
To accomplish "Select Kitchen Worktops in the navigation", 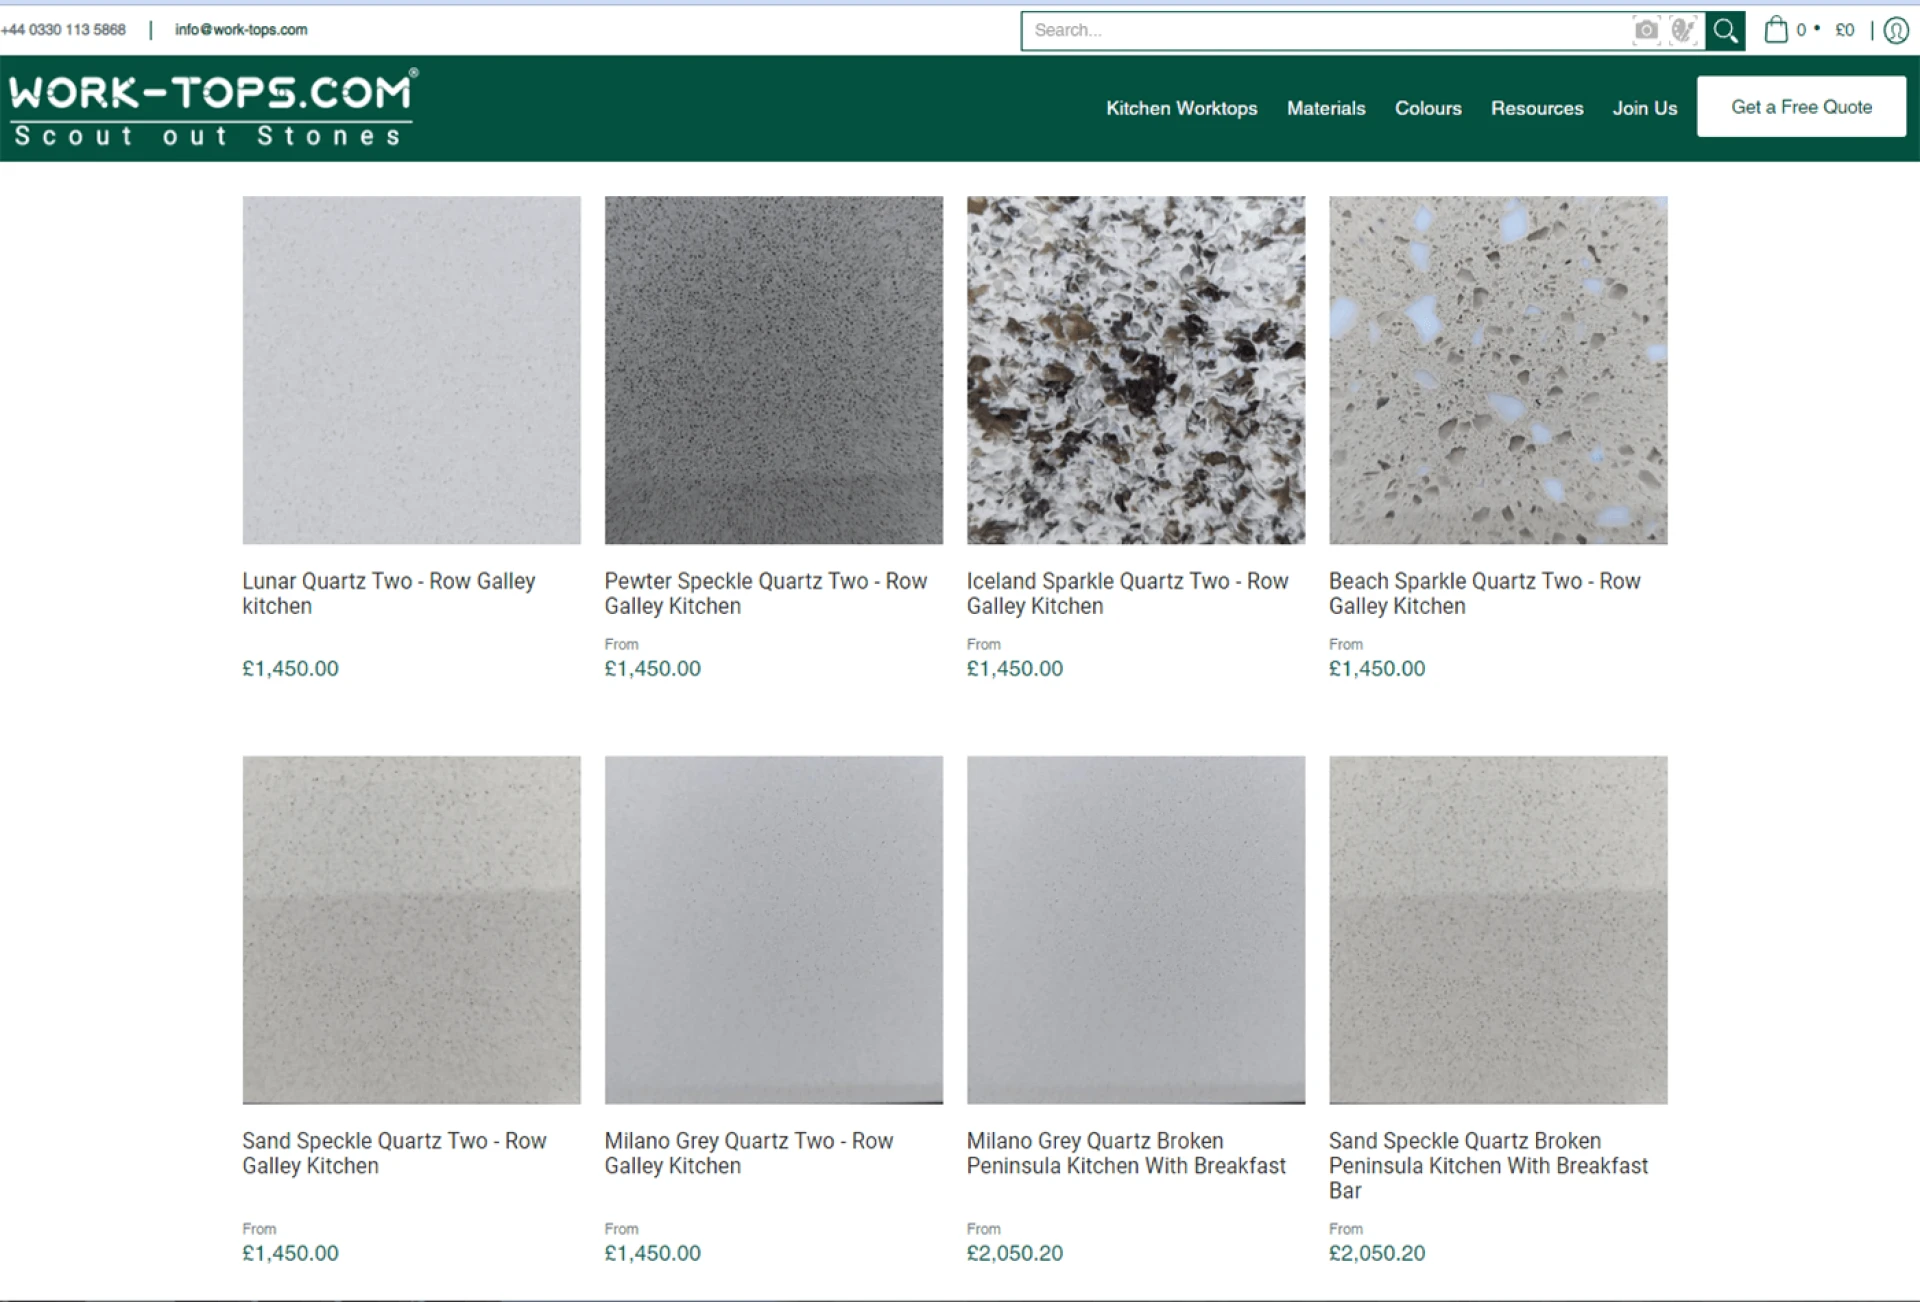I will click(x=1181, y=108).
